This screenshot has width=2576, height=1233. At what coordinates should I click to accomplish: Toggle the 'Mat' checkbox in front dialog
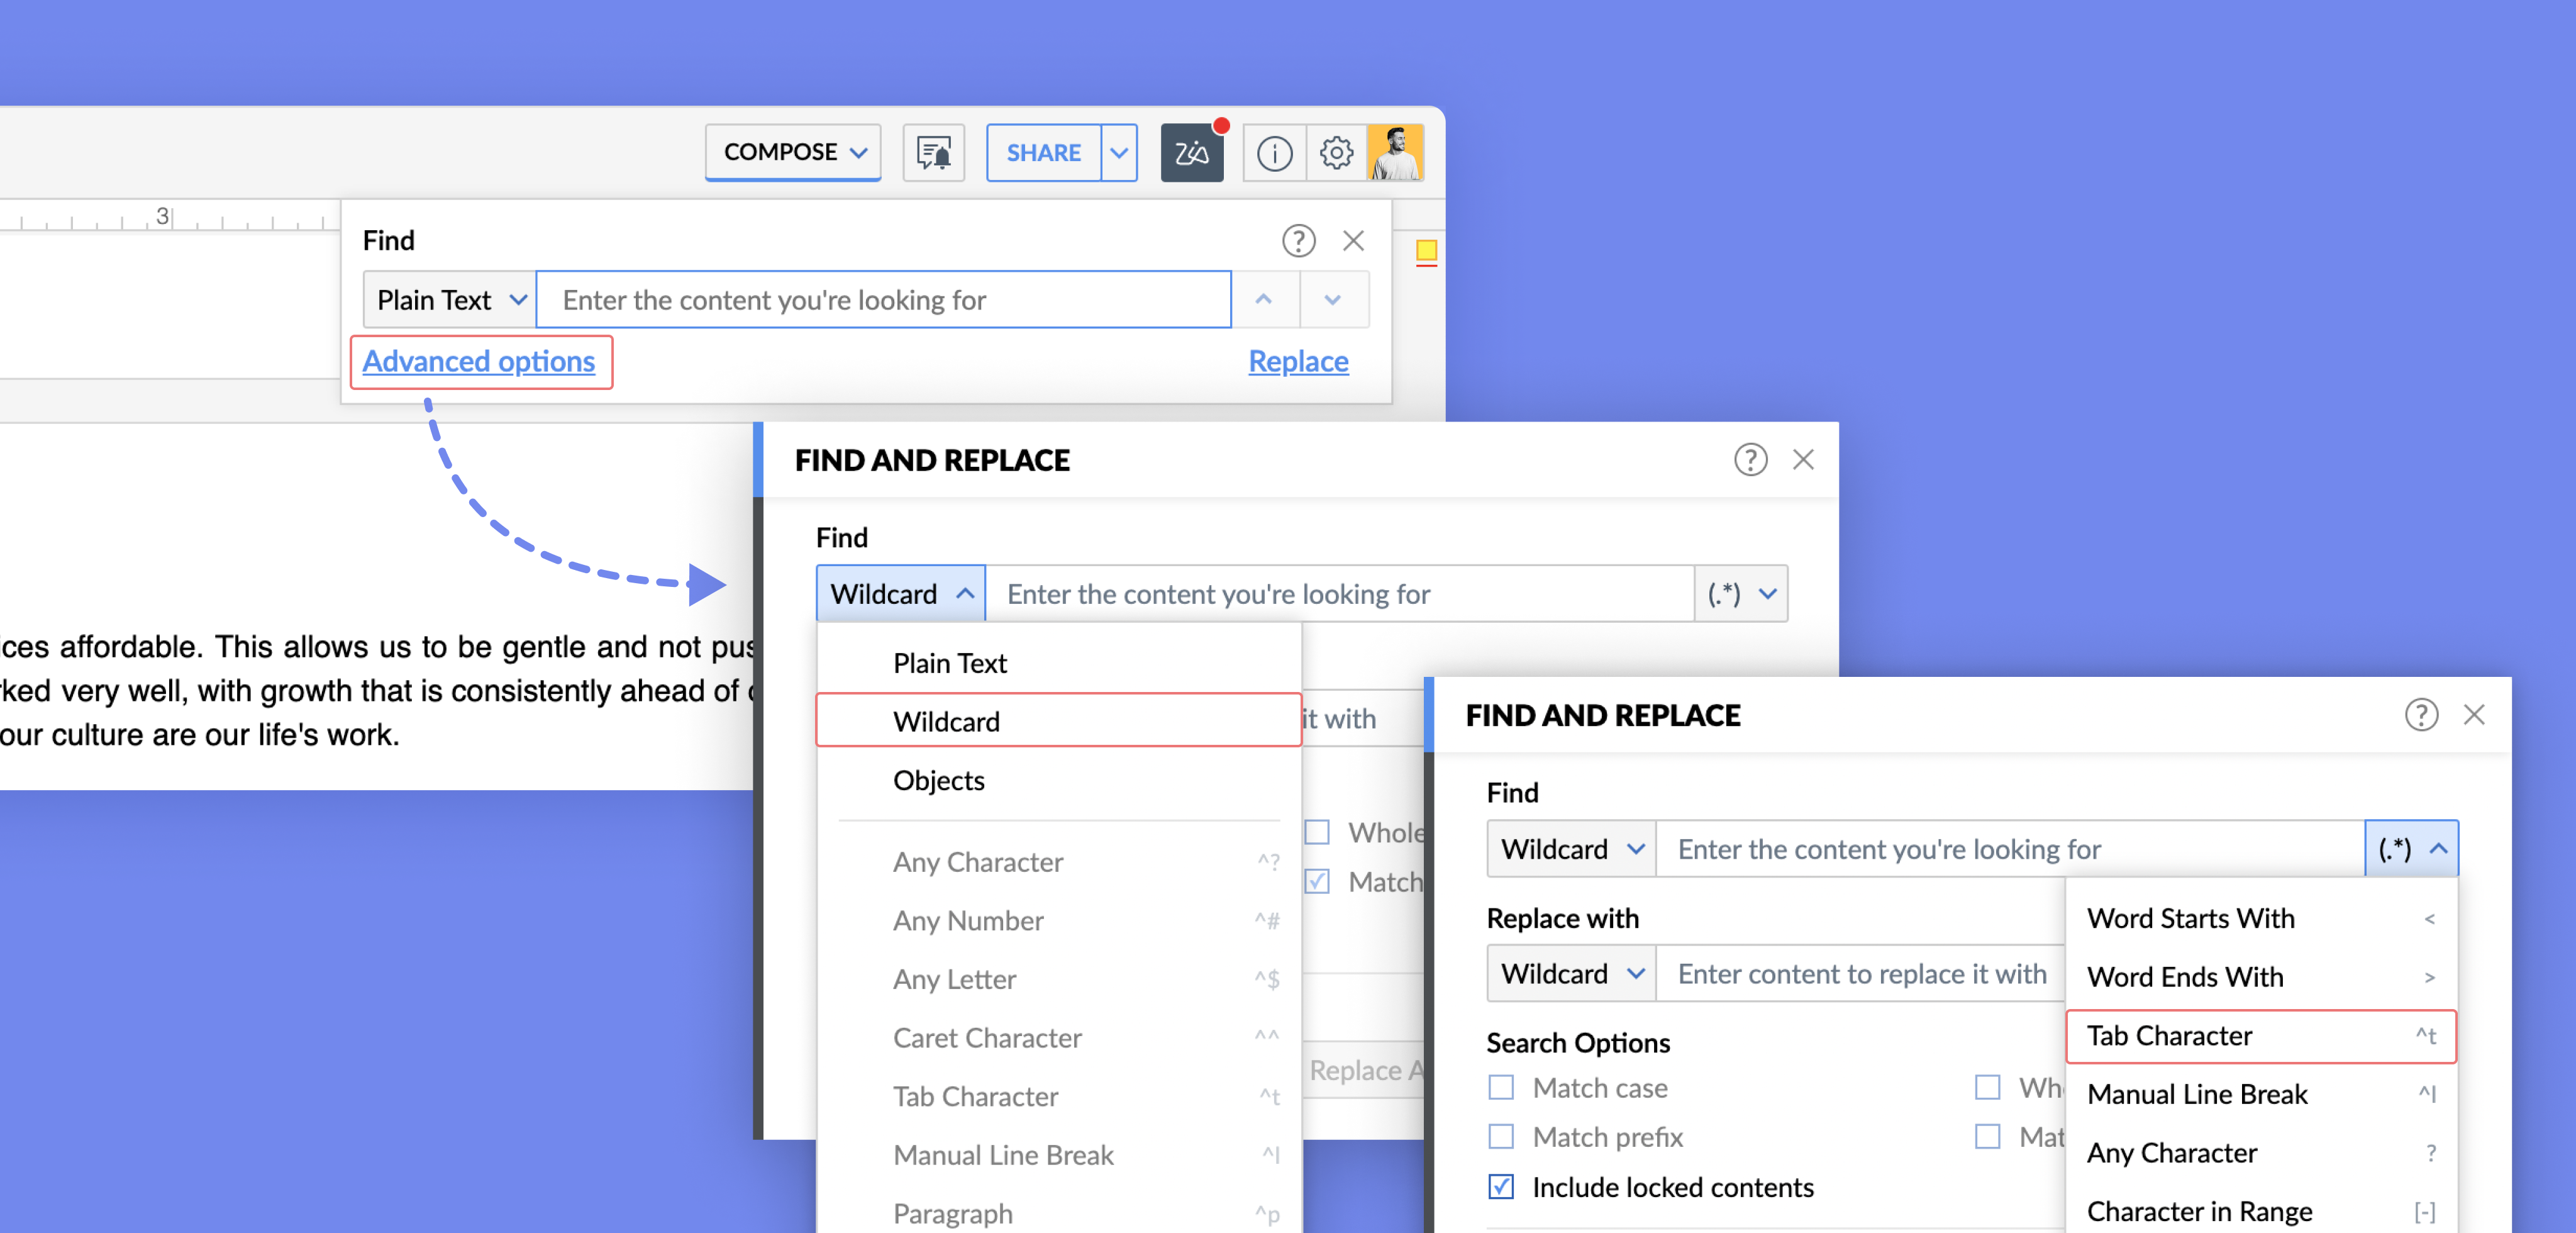point(1987,1137)
